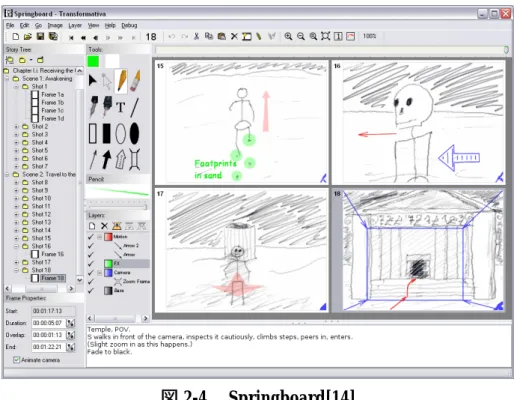The image size is (514, 400).
Task: Click the Cut scissors icon in toolbar
Action: (x=197, y=36)
